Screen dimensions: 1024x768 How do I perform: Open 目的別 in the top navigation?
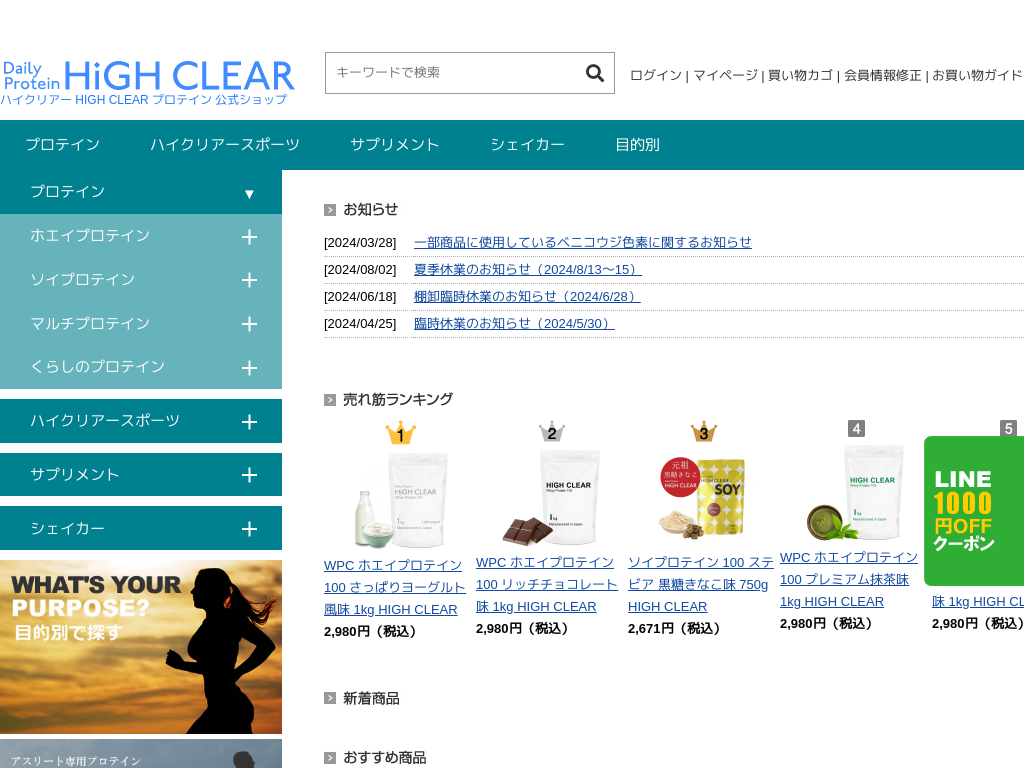tap(637, 144)
